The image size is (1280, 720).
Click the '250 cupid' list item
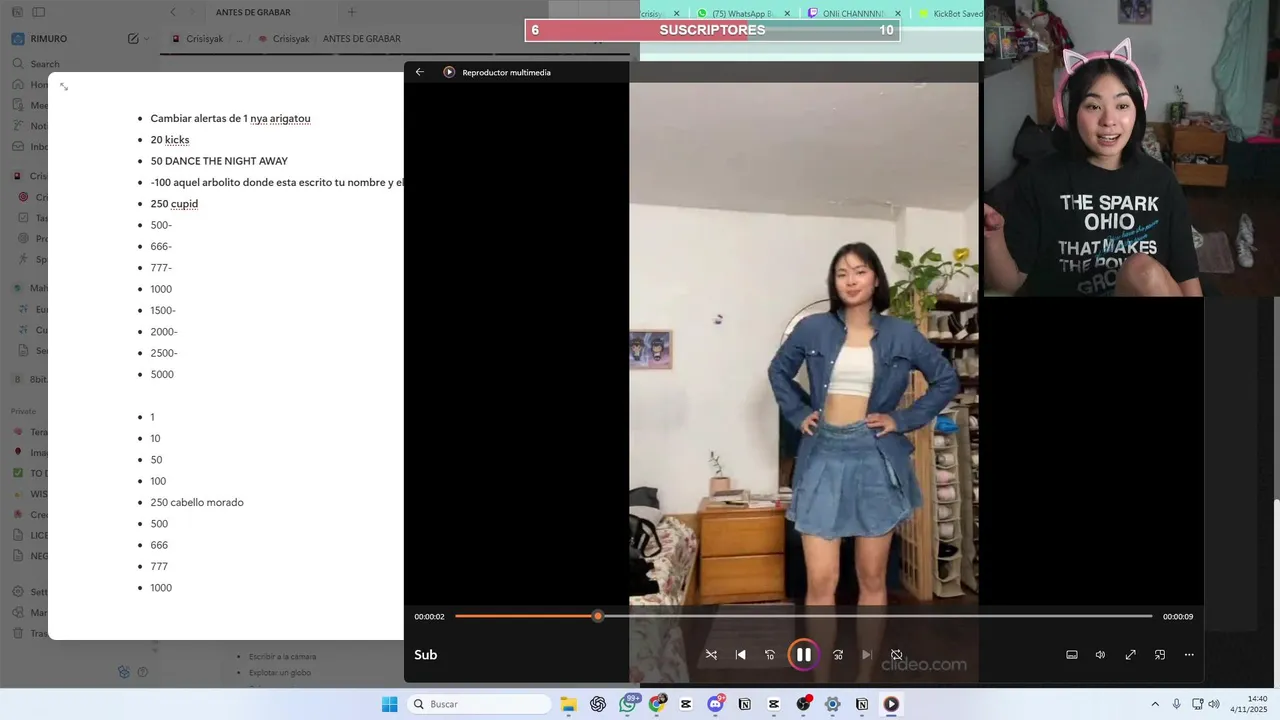pos(174,204)
